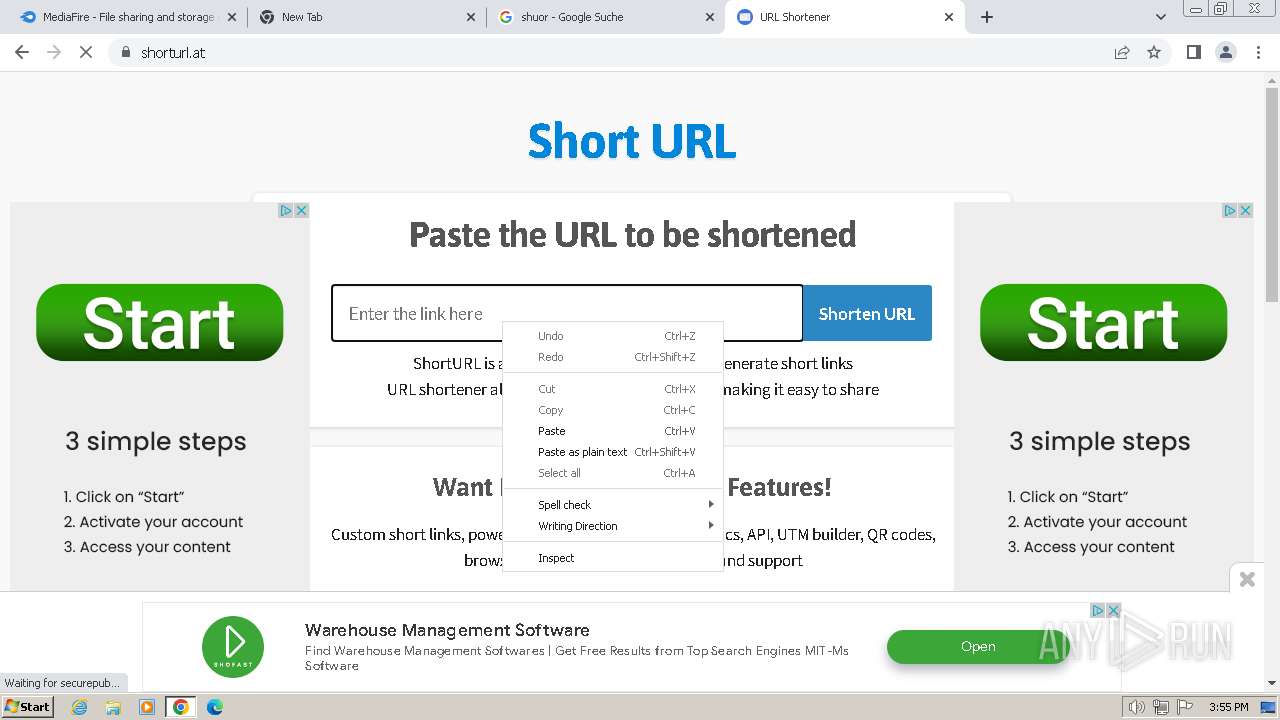The width and height of the screenshot is (1280, 720).
Task: Click the left ad Start button
Action: tap(160, 322)
